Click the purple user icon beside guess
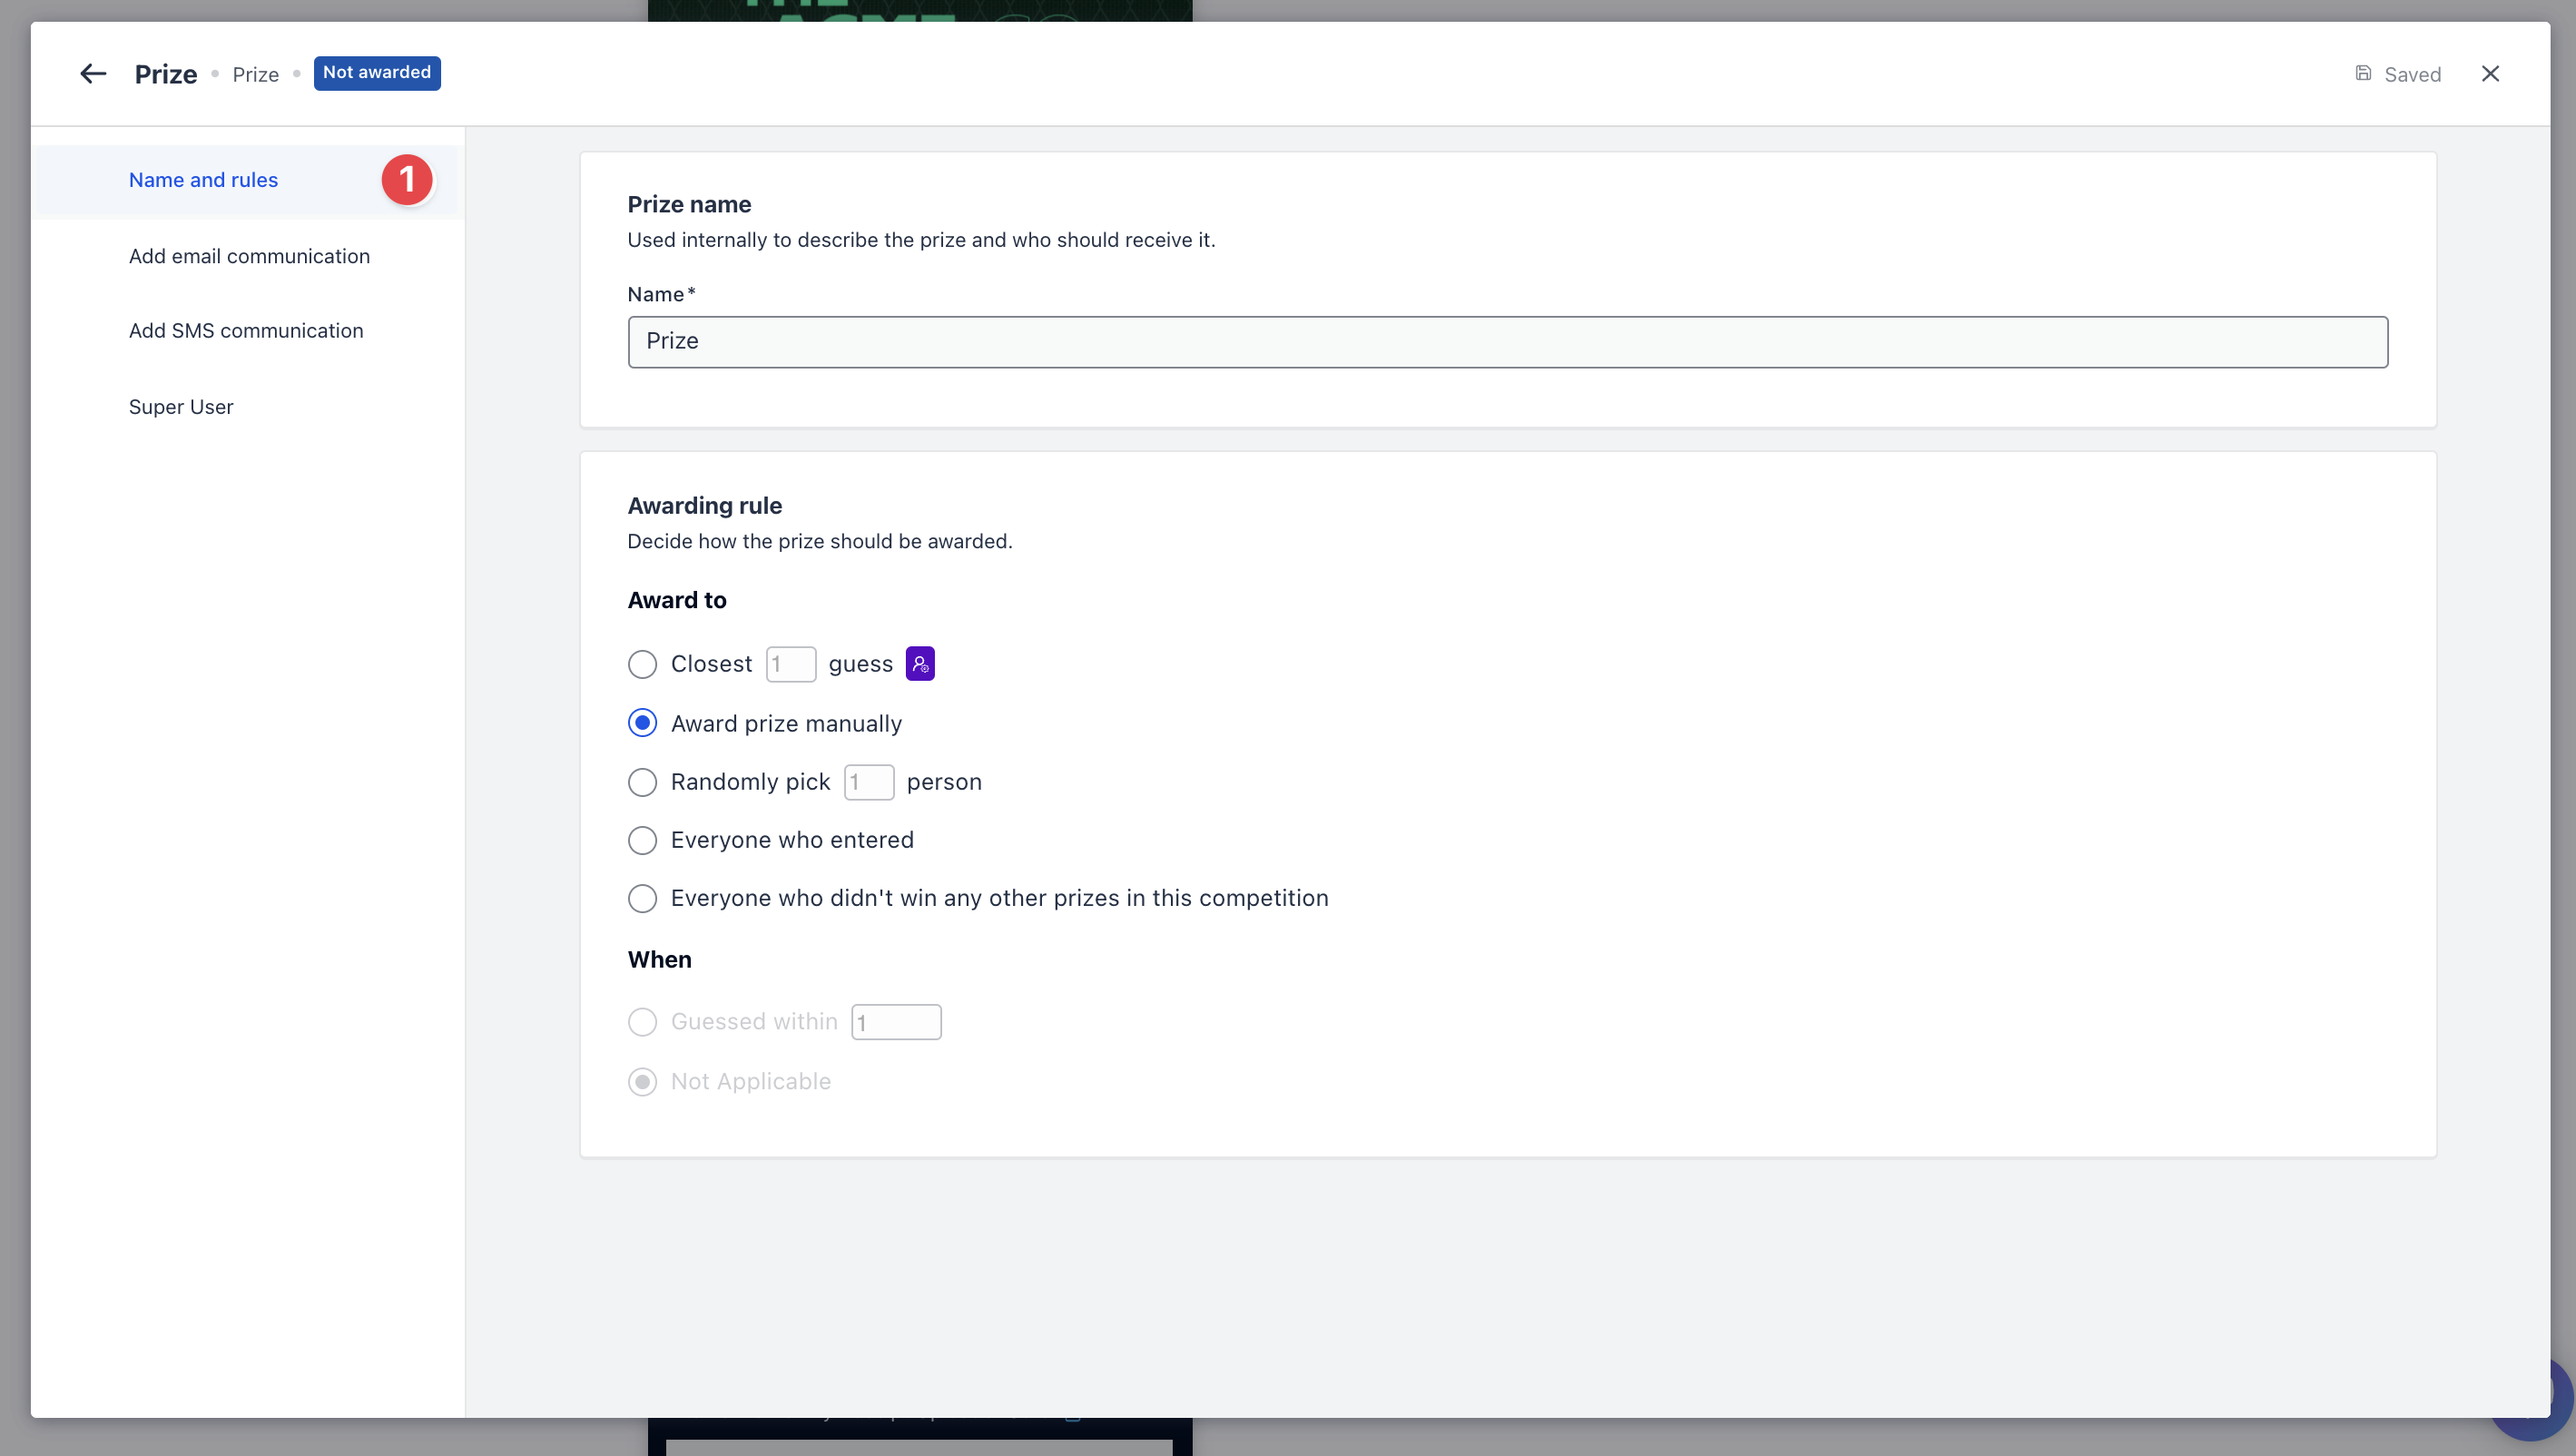The image size is (2576, 1456). (x=920, y=664)
